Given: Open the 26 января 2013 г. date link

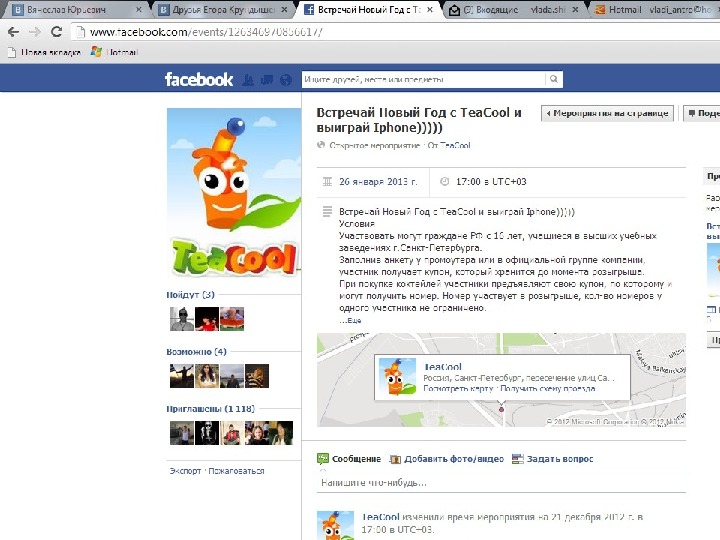Looking at the screenshot, I should [378, 181].
